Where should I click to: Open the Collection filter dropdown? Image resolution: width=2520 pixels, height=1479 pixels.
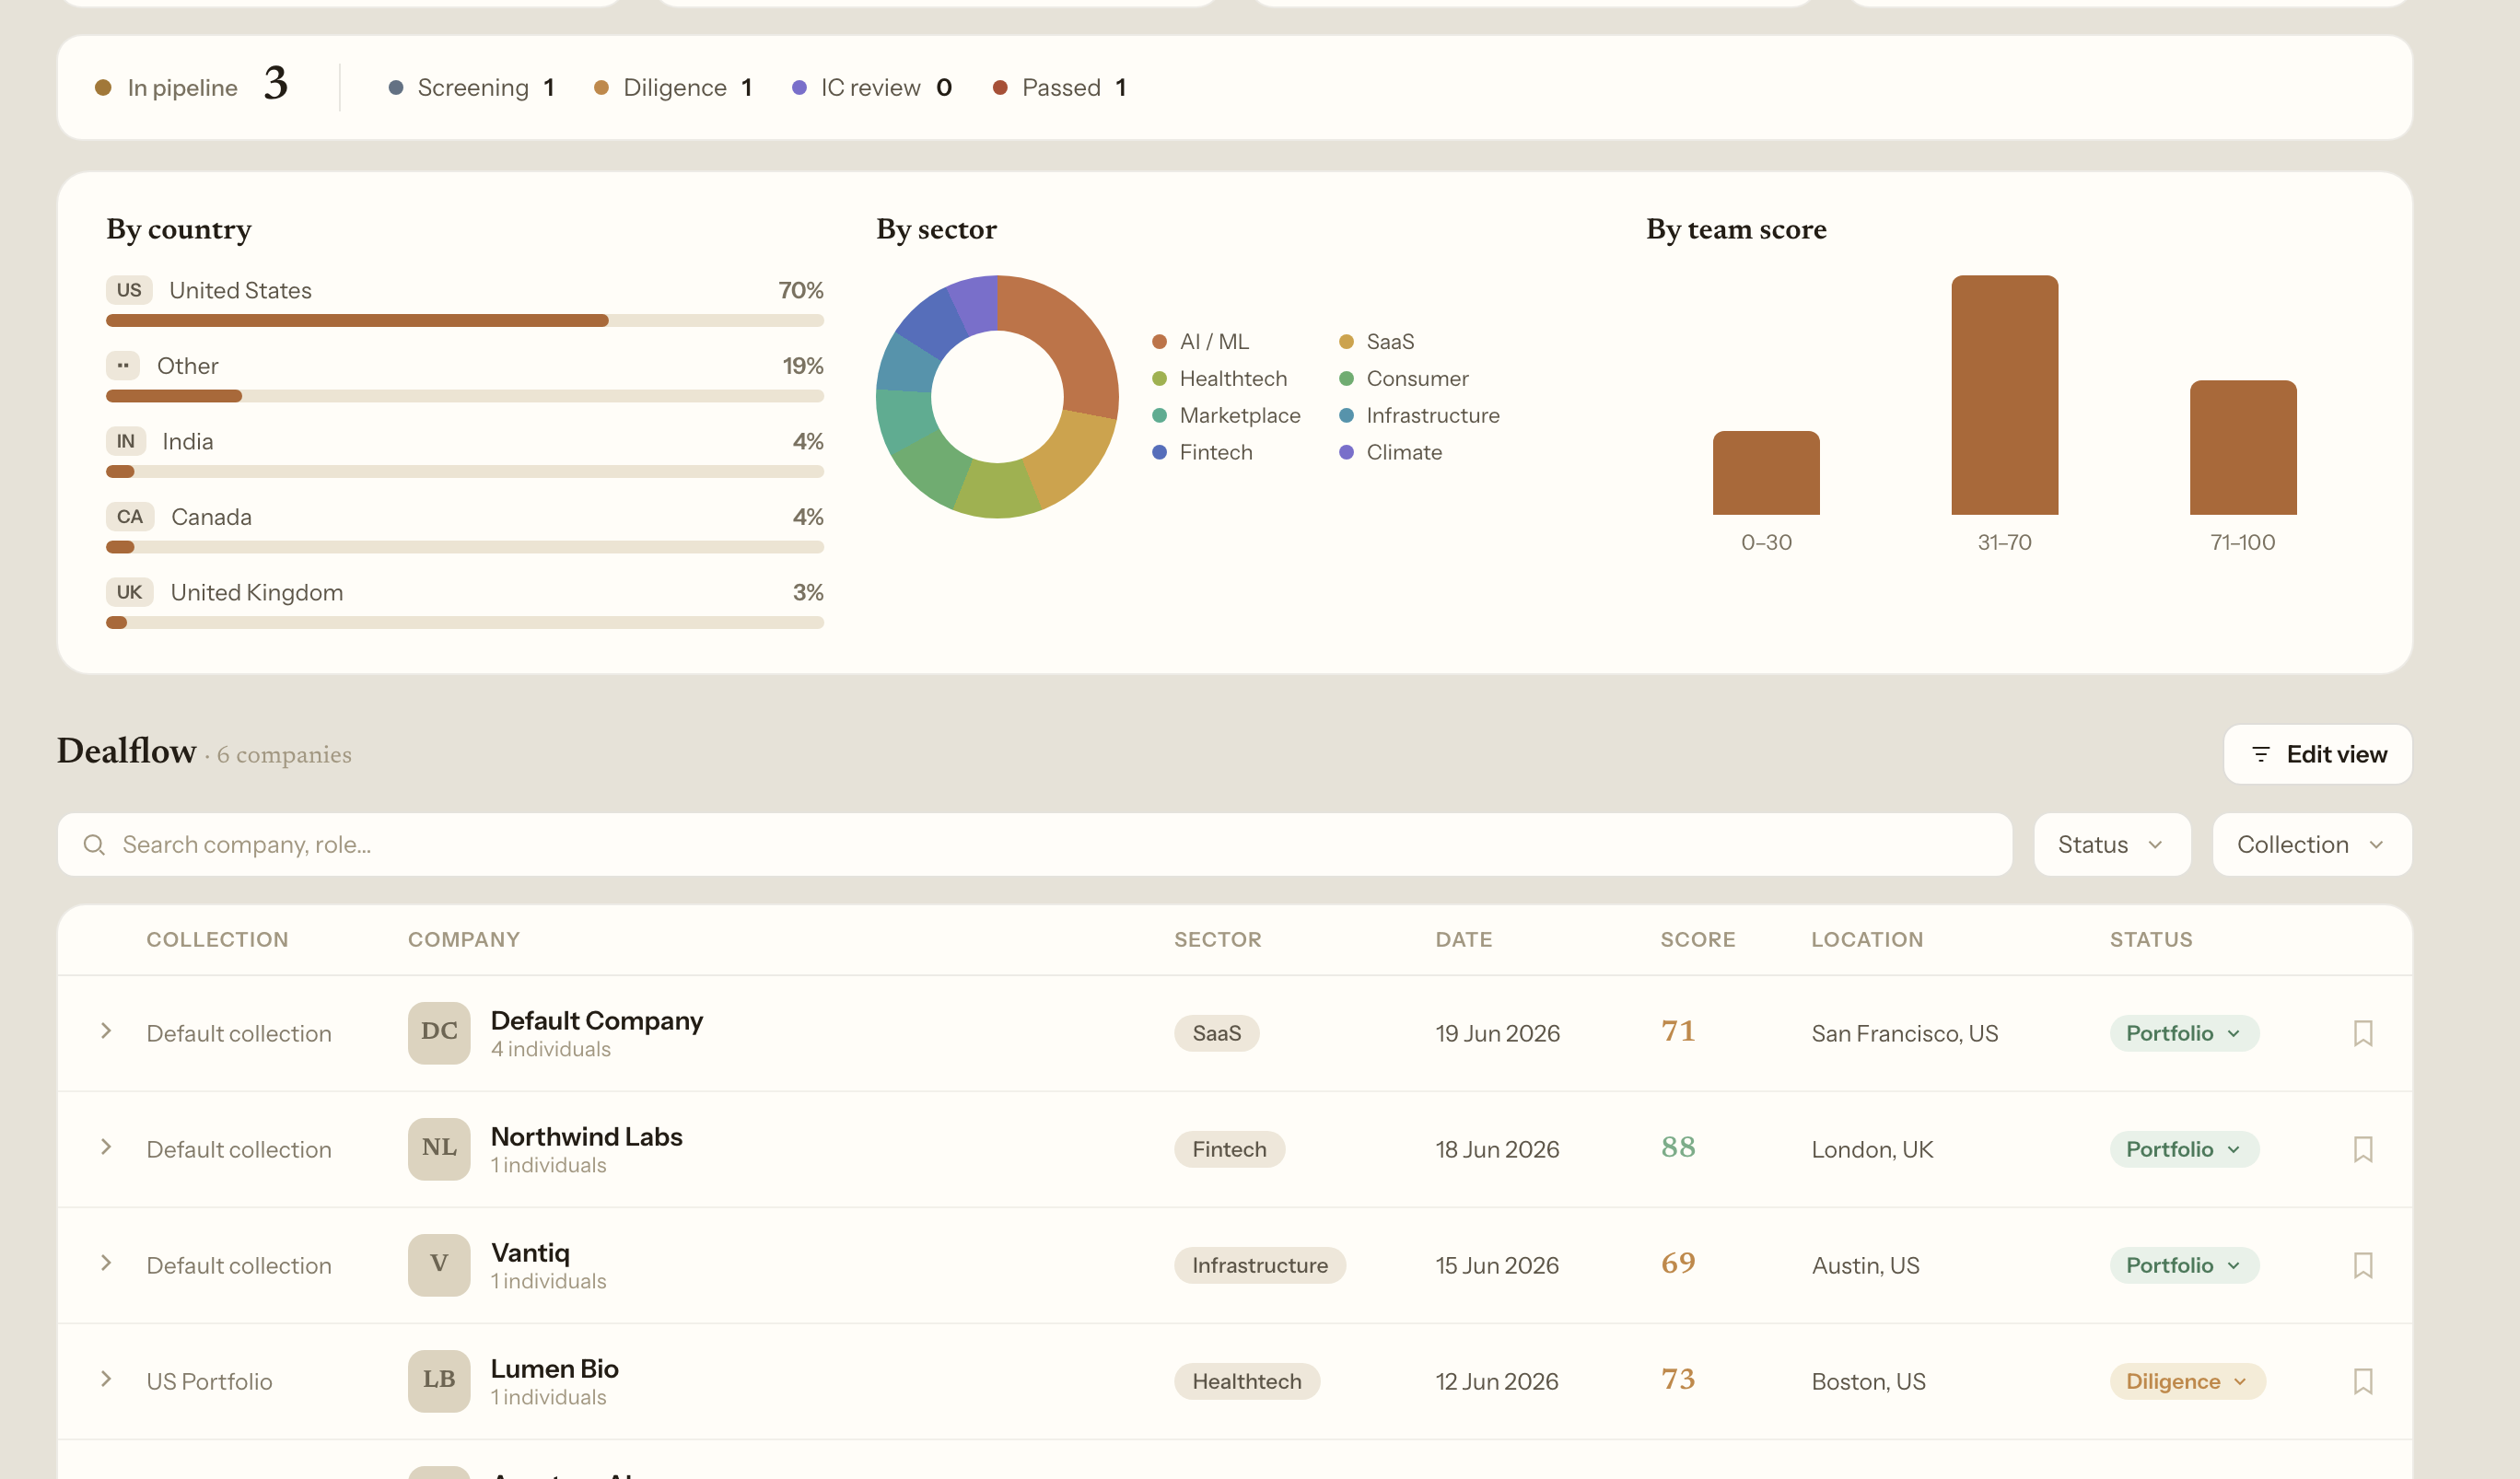point(2311,845)
